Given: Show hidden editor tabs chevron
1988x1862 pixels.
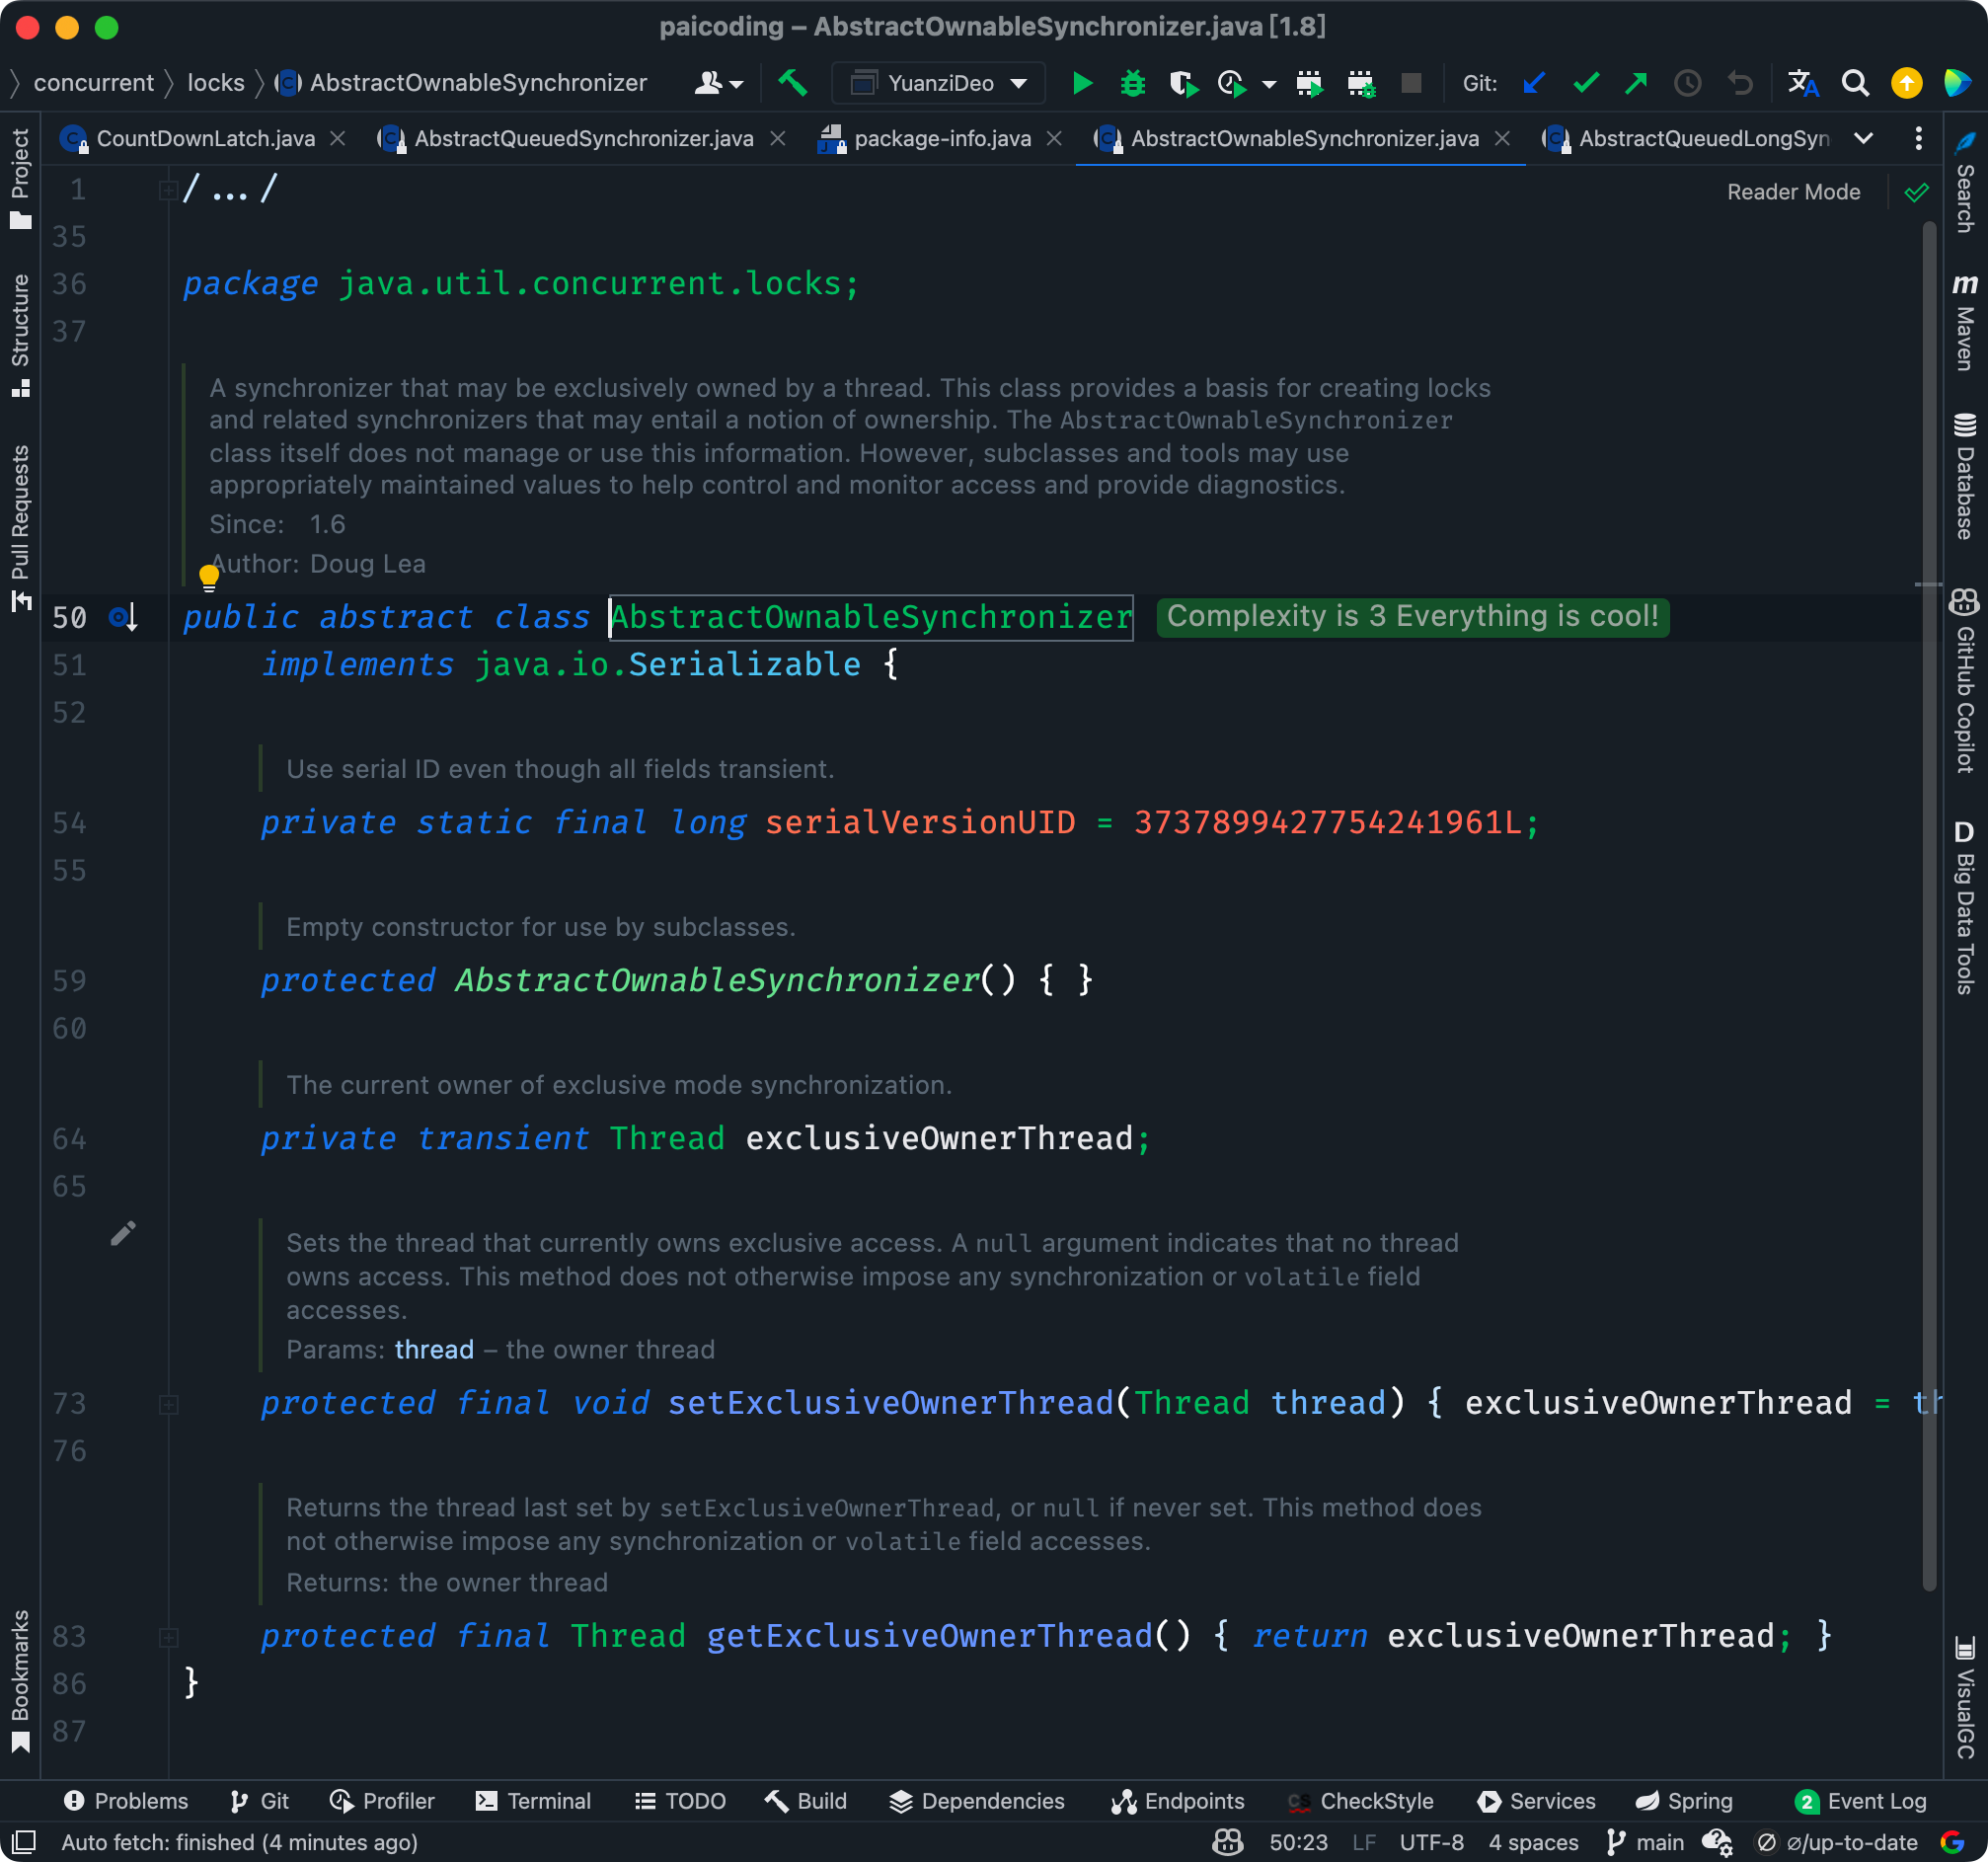Looking at the screenshot, I should (1863, 139).
